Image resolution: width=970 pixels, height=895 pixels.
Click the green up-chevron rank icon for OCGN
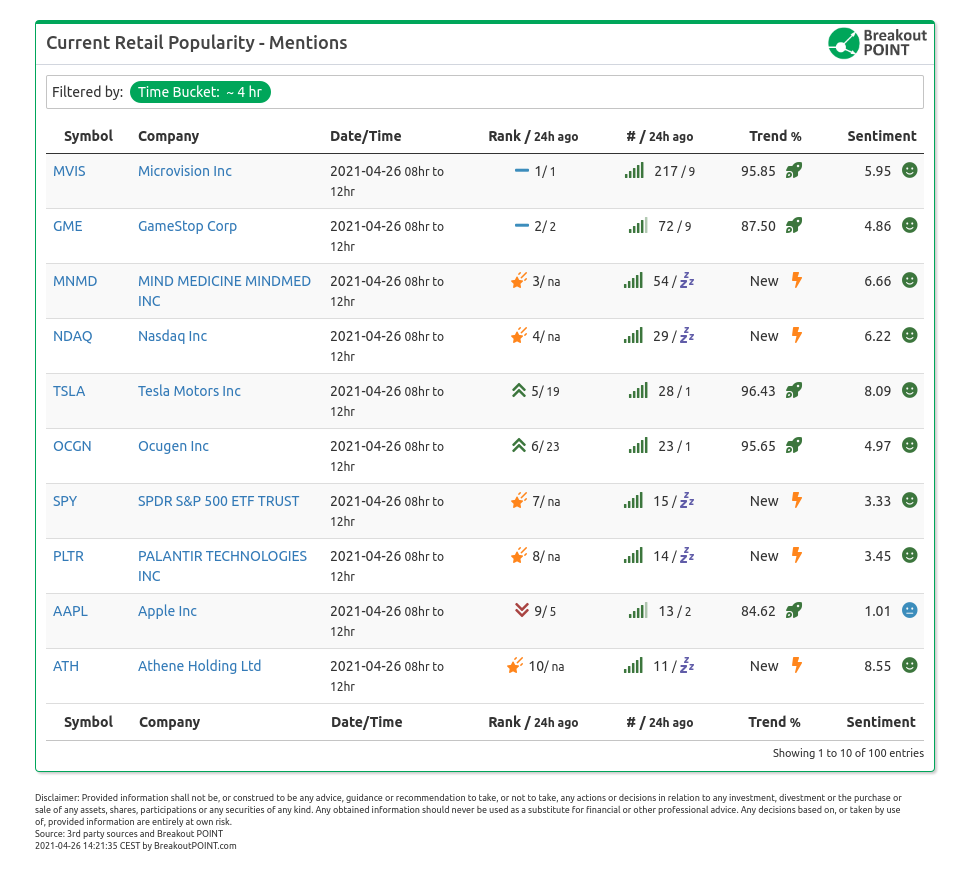(x=518, y=446)
